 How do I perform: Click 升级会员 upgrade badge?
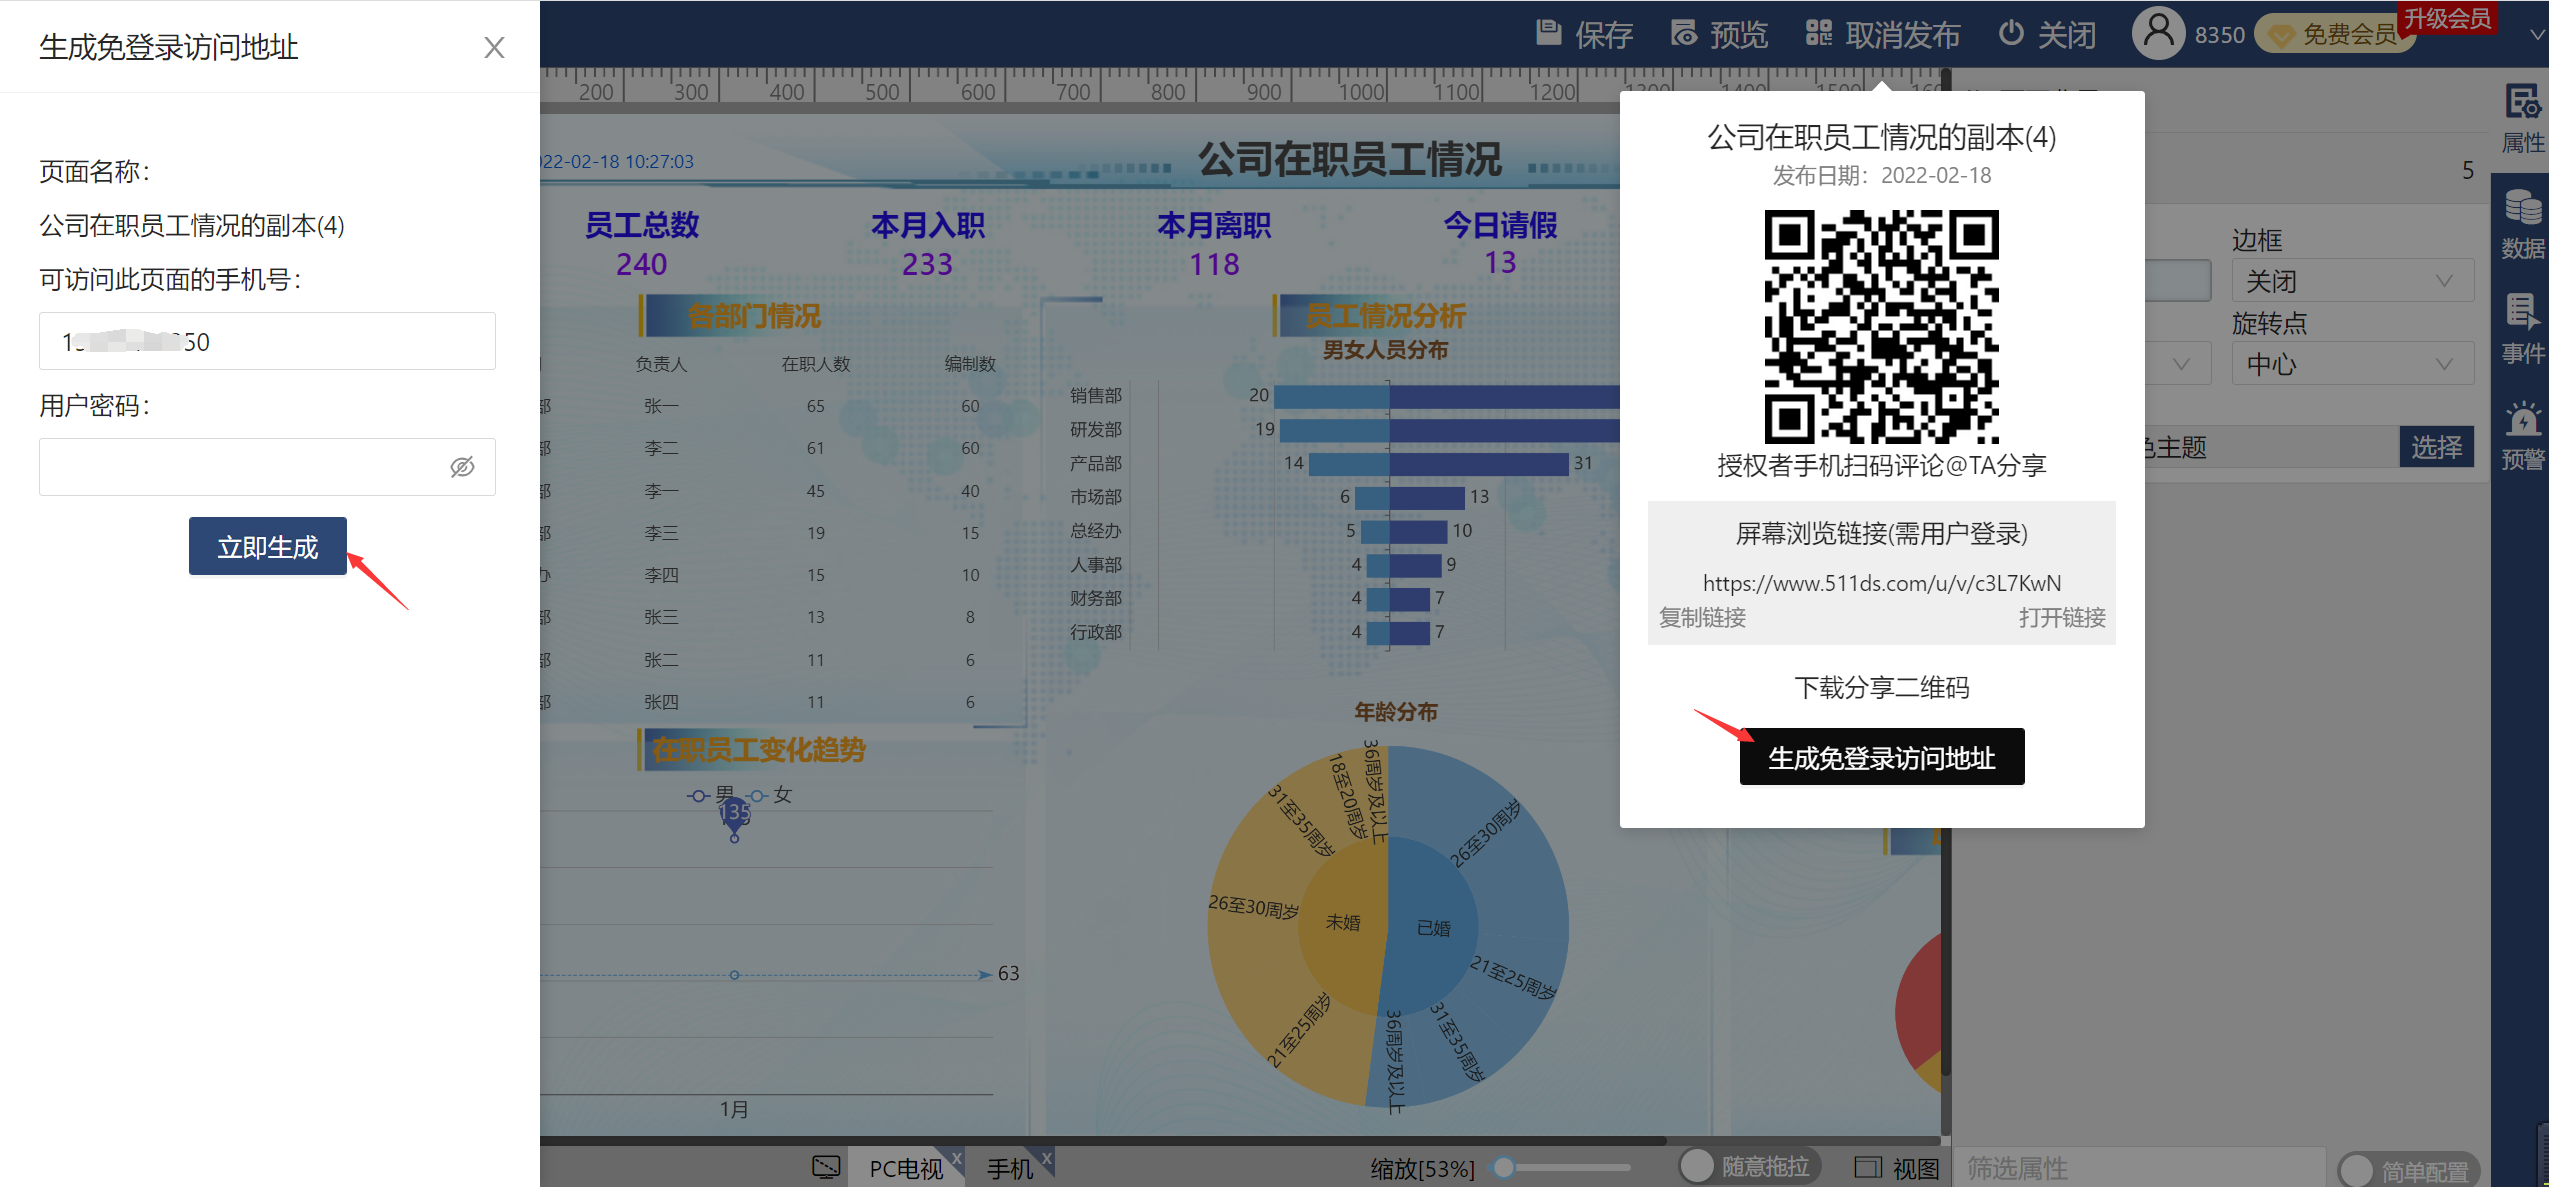click(2447, 18)
